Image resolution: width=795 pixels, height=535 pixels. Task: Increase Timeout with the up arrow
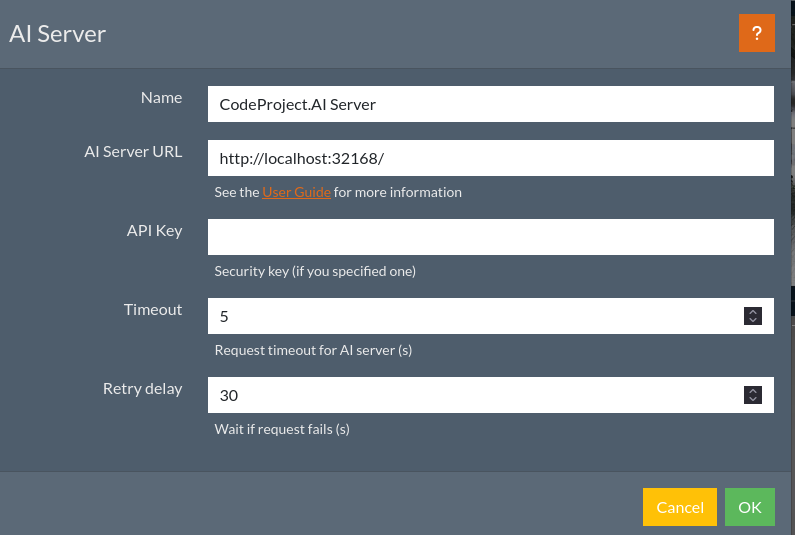pyautogui.click(x=753, y=312)
